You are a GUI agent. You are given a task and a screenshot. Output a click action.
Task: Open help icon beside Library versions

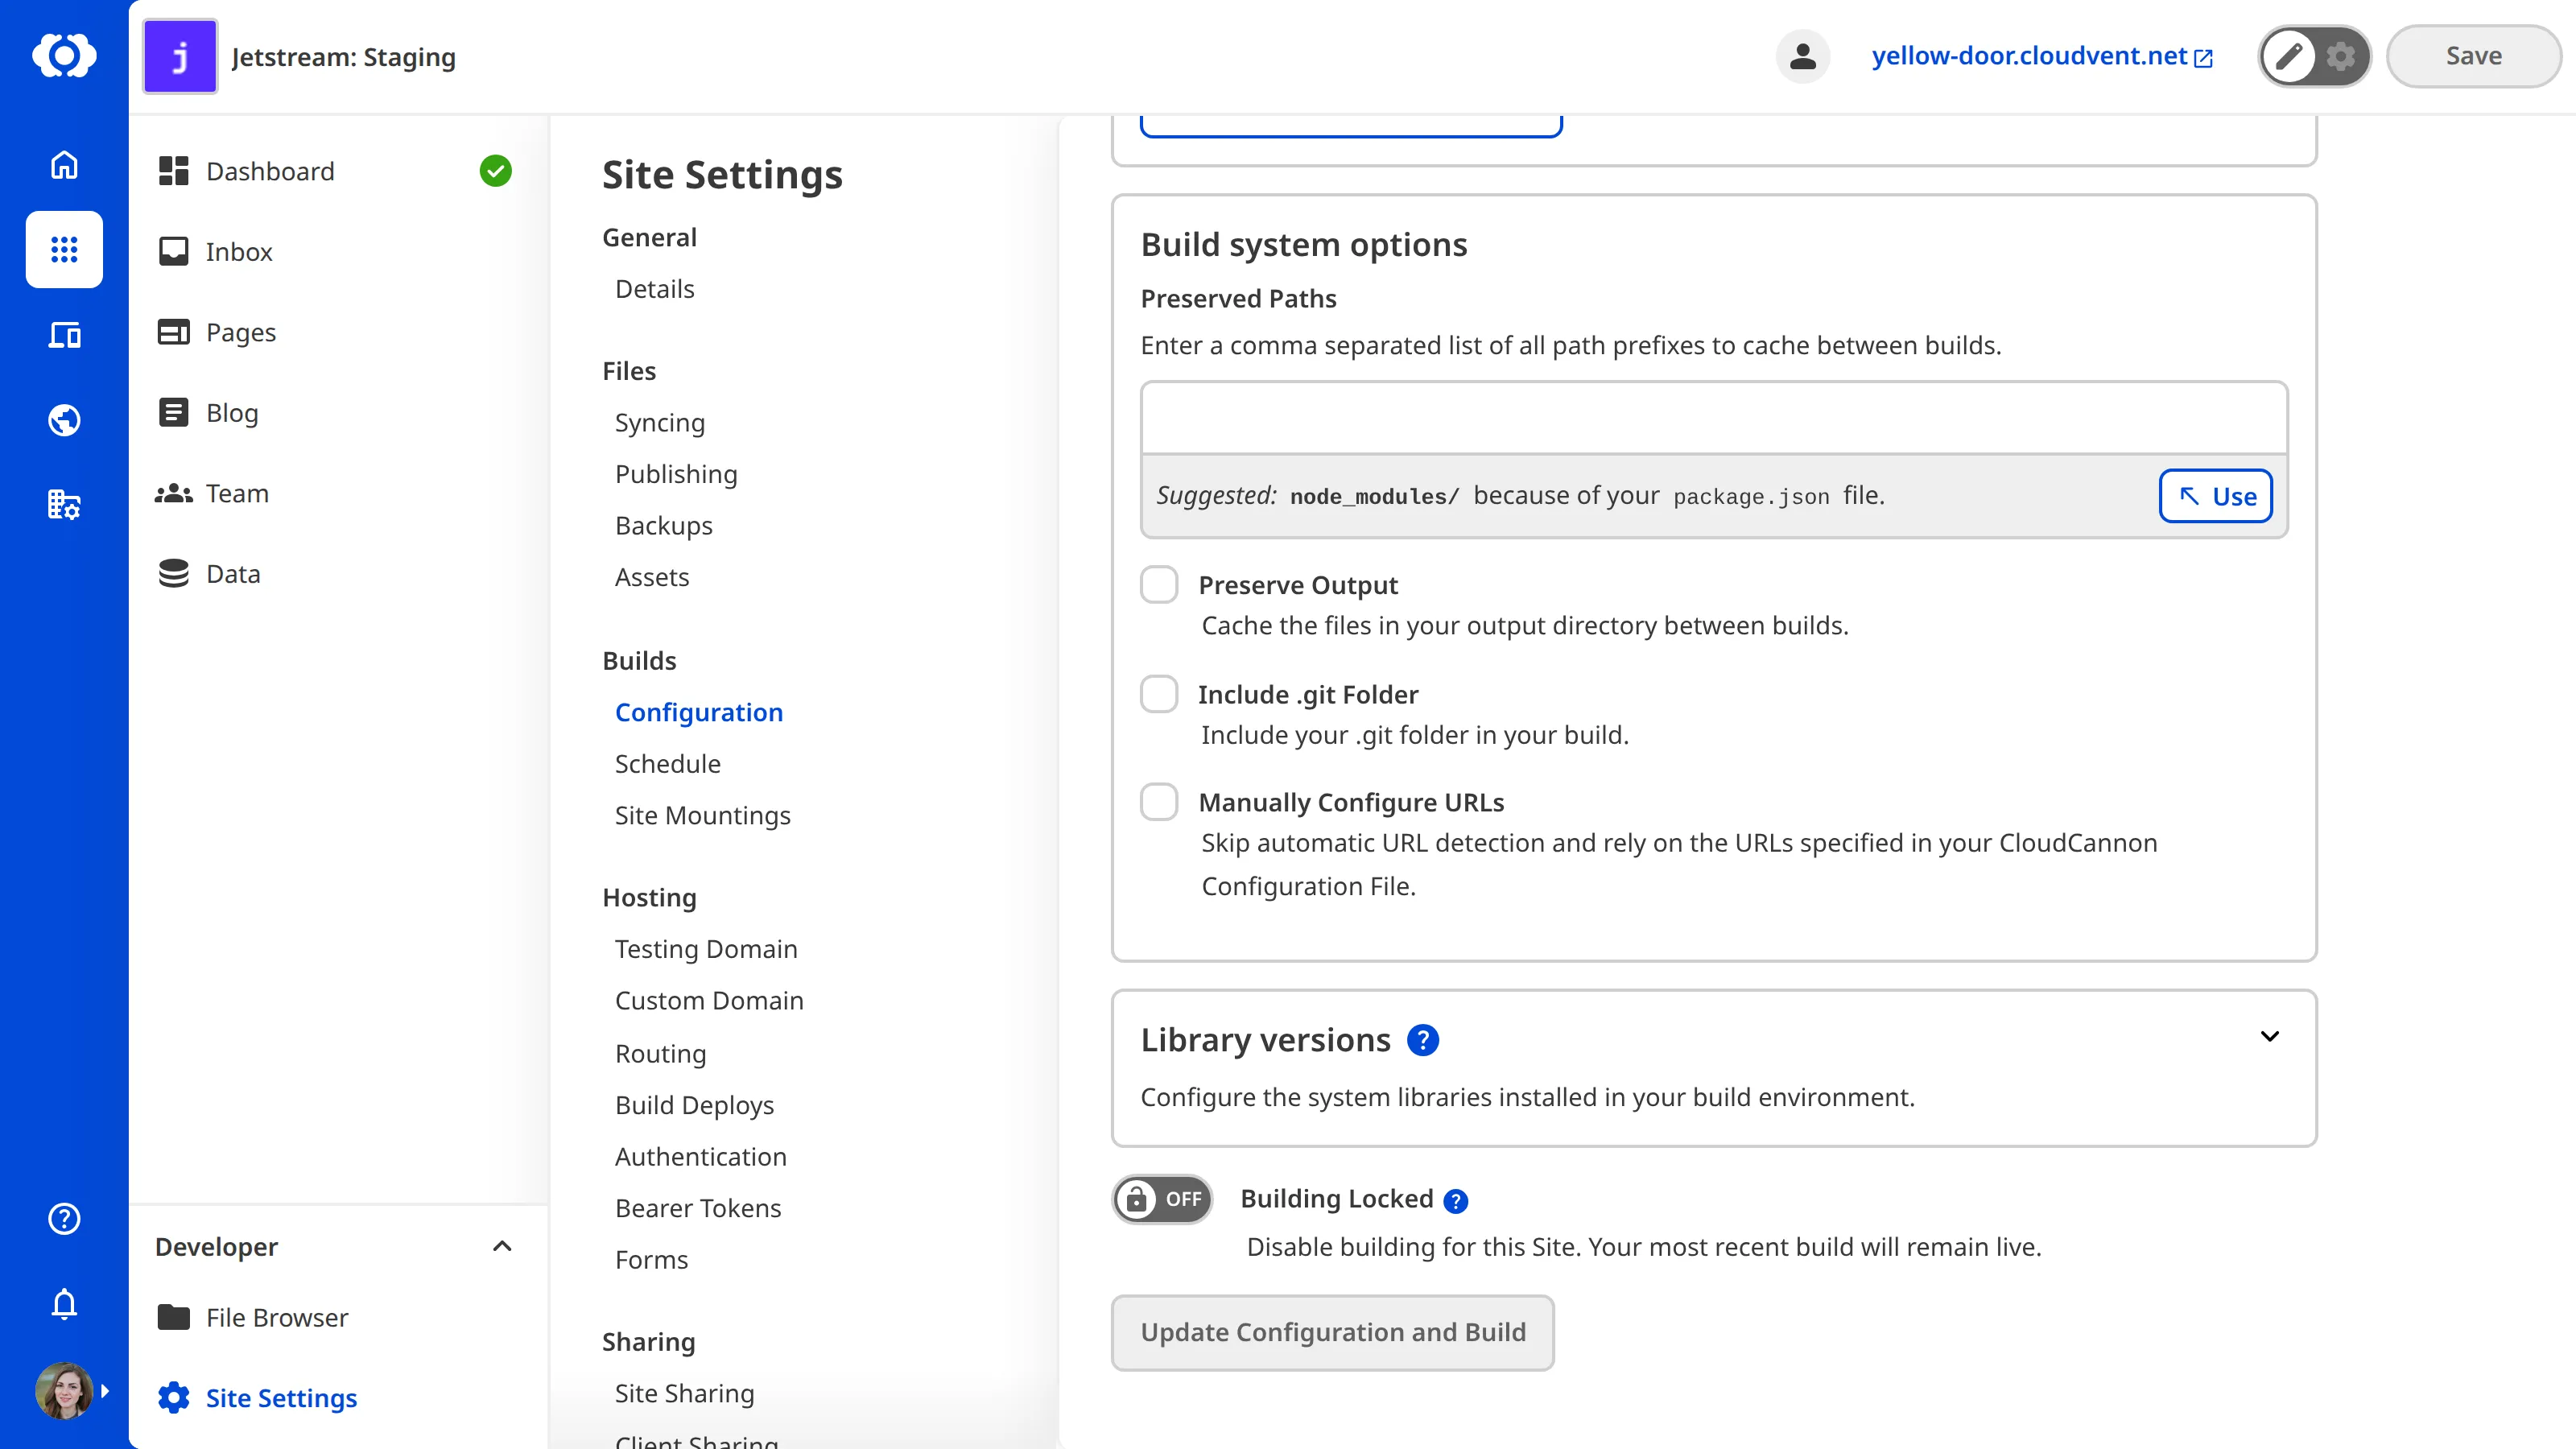pos(1423,1041)
